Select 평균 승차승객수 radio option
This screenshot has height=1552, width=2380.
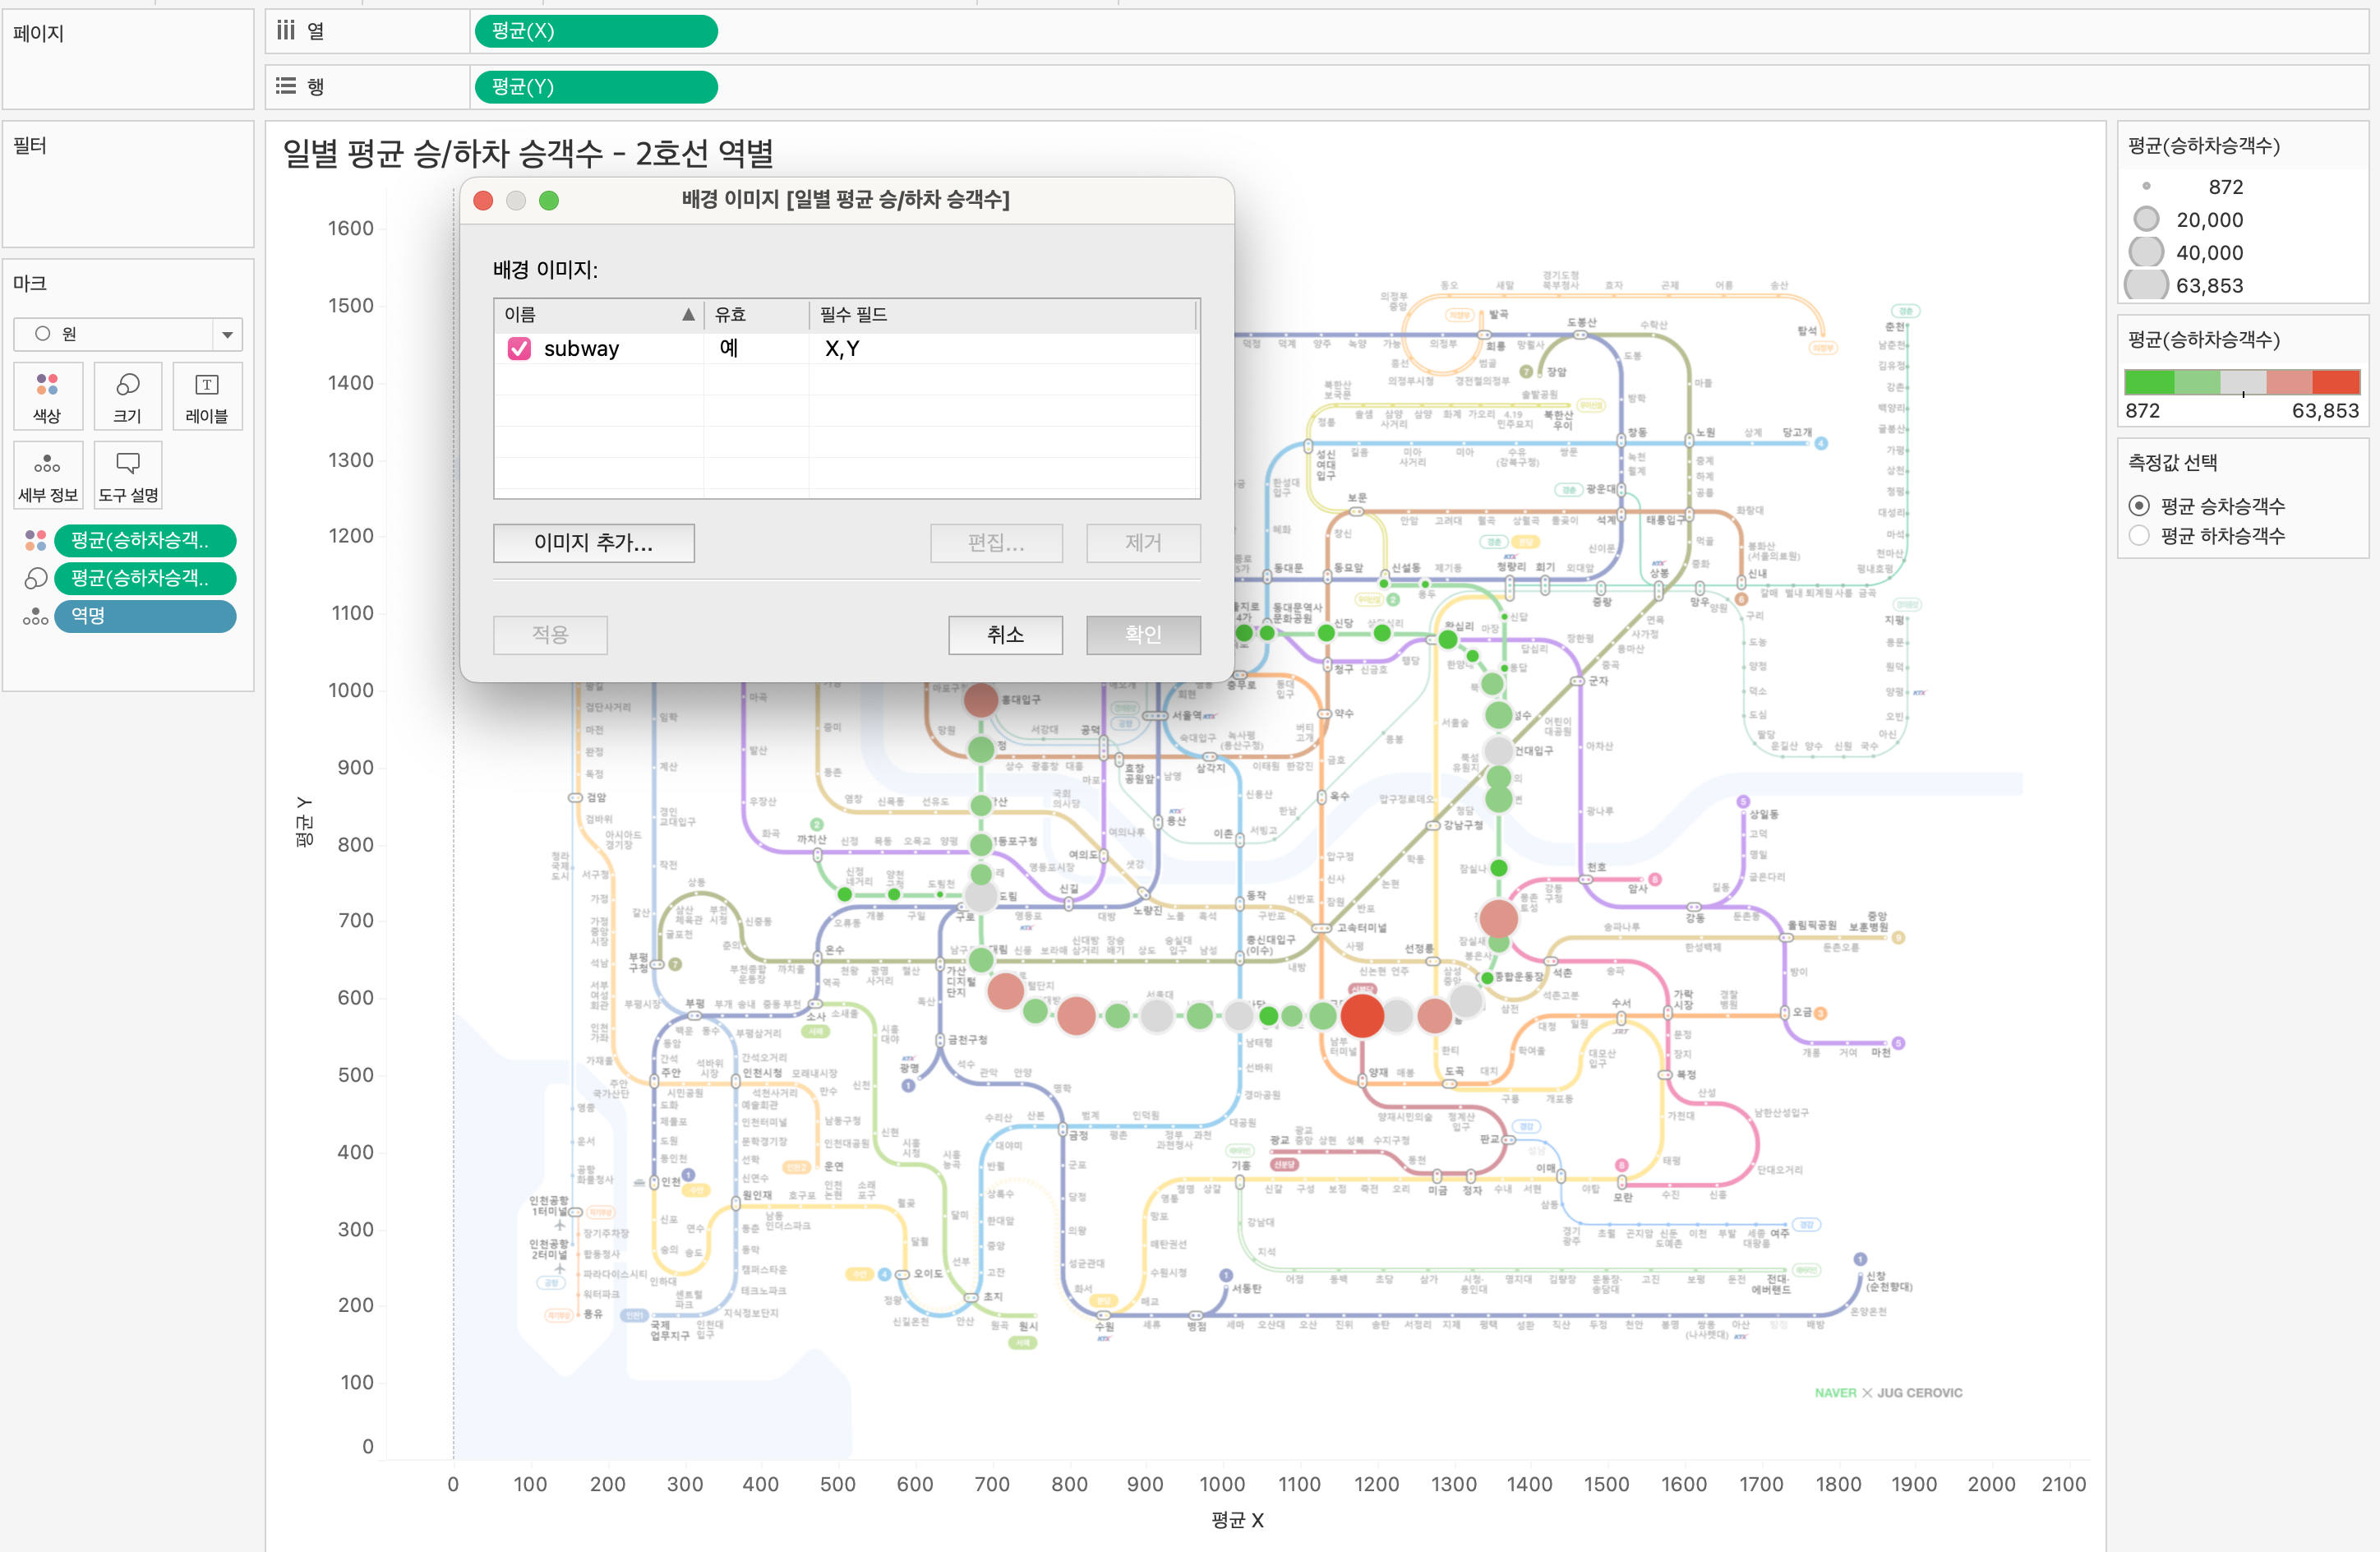2138,506
